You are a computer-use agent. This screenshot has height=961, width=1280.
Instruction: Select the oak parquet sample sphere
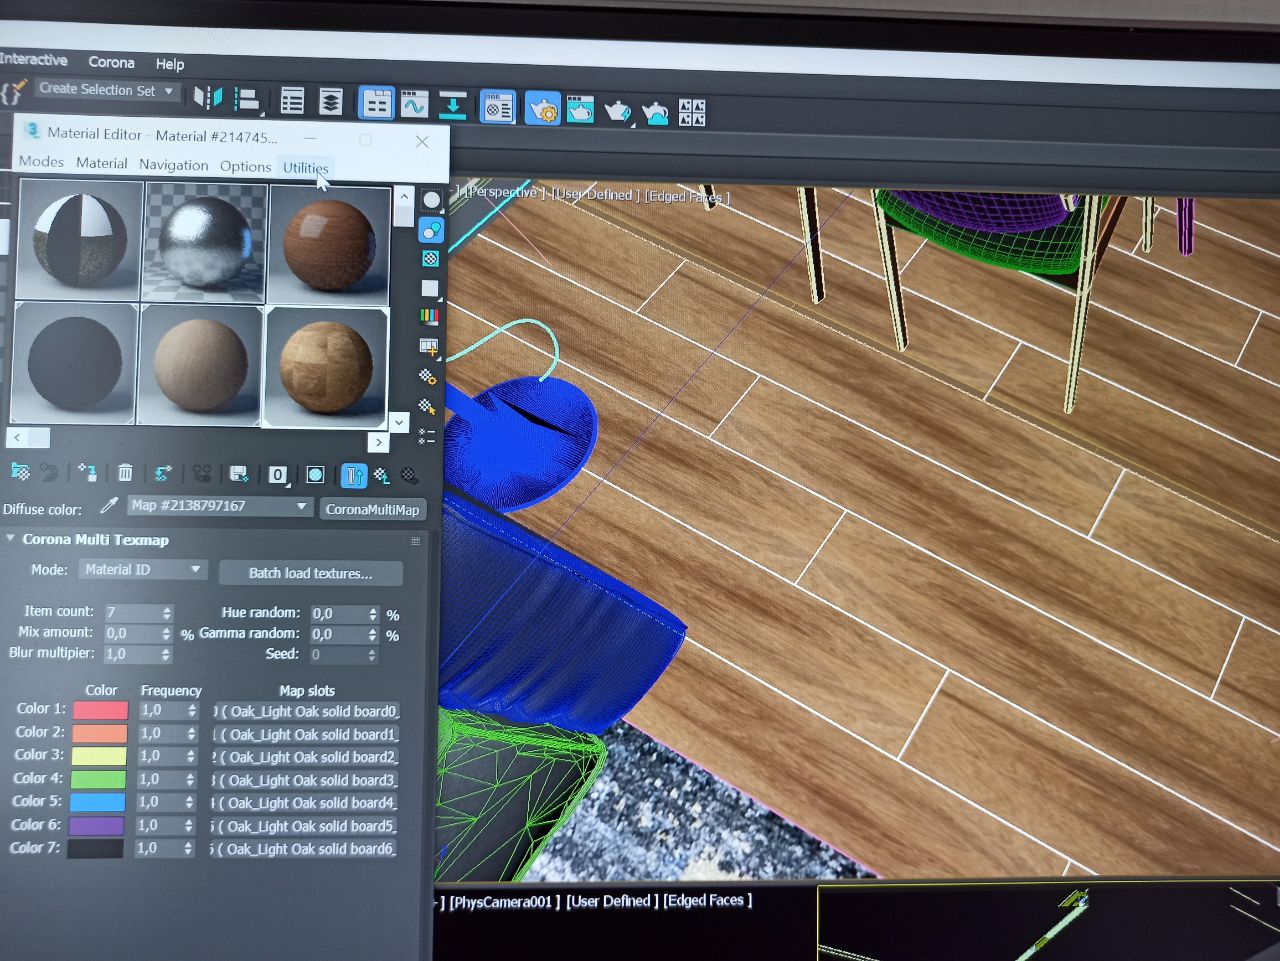point(325,368)
